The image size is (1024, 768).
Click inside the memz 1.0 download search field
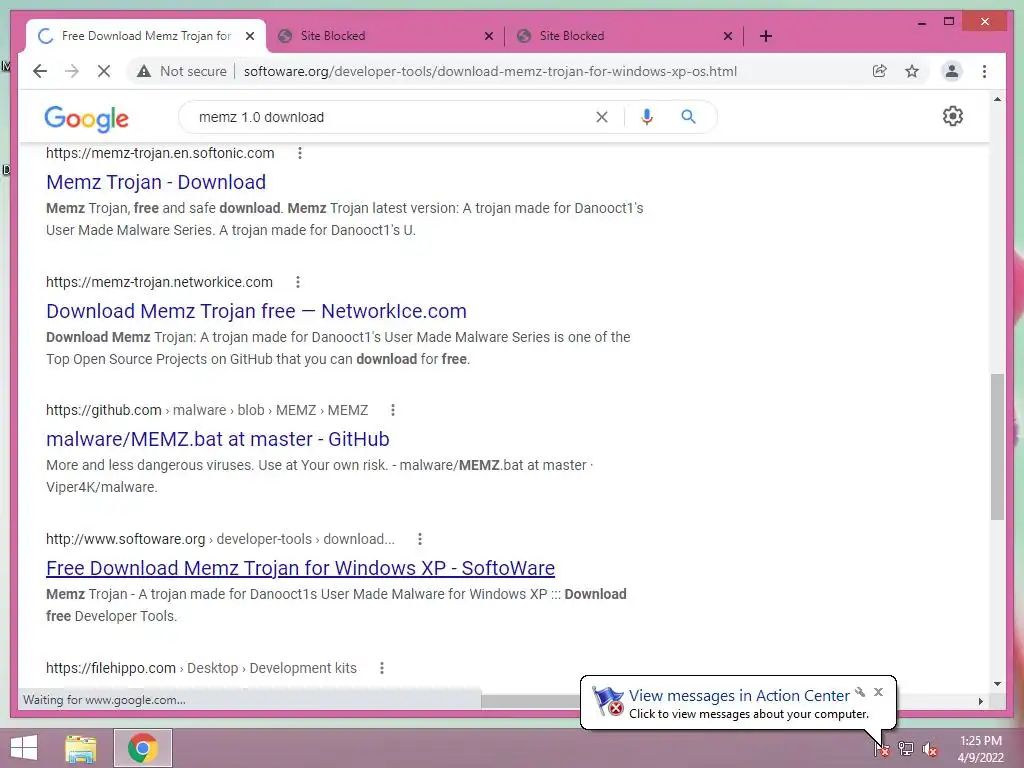coord(392,117)
